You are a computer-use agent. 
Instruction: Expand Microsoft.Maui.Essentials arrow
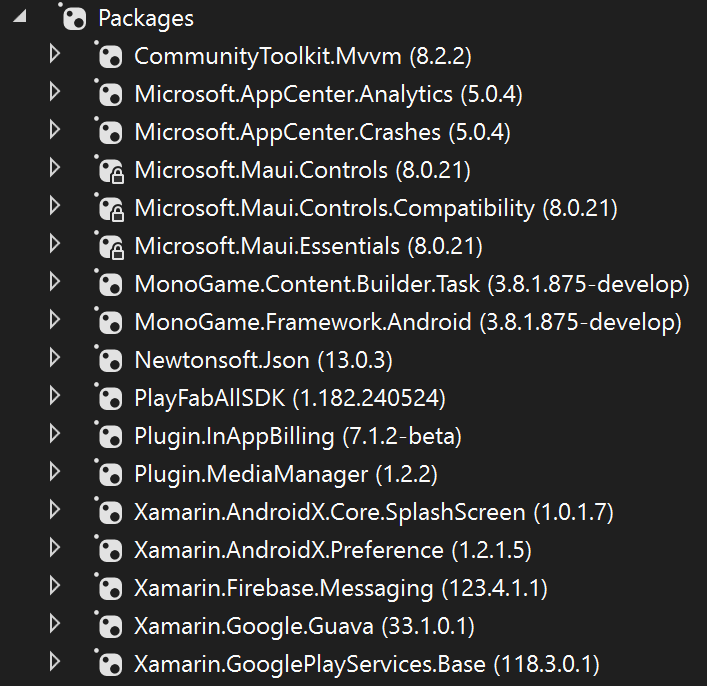[55, 244]
